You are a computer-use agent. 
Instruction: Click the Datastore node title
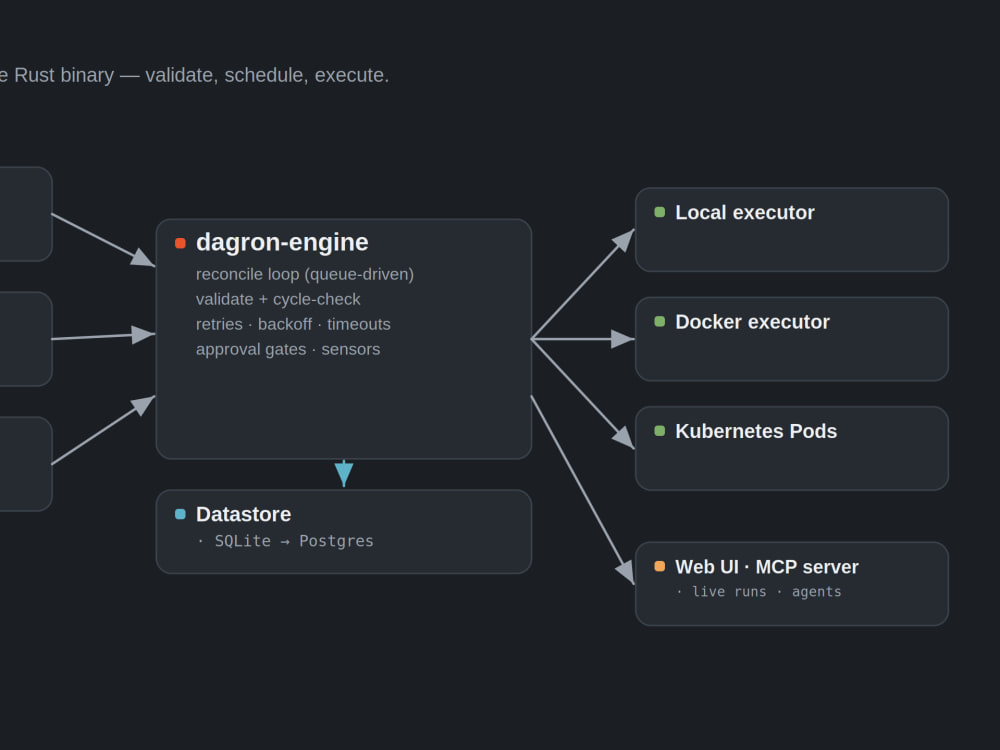244,514
